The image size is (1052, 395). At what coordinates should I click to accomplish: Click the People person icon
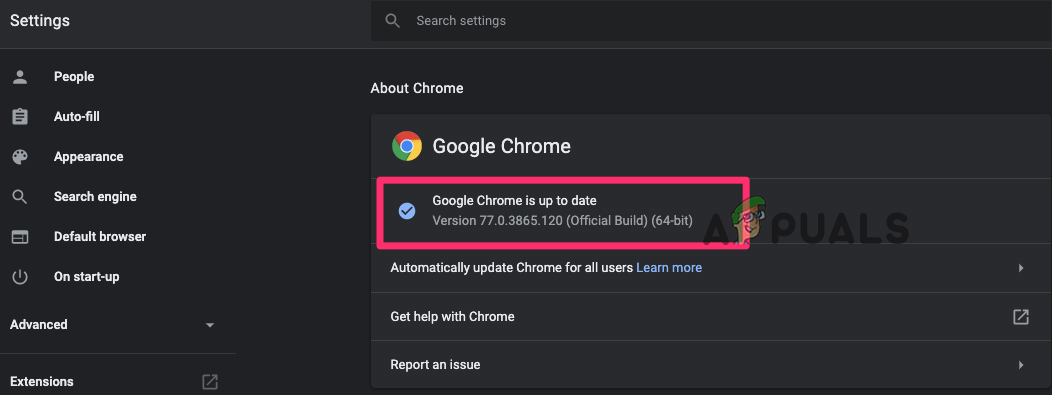pos(20,77)
